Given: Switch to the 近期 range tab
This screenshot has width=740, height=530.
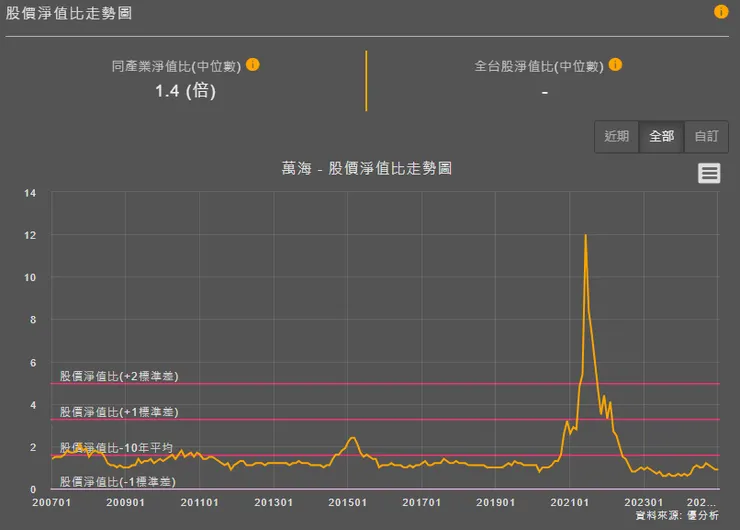Looking at the screenshot, I should pyautogui.click(x=616, y=136).
